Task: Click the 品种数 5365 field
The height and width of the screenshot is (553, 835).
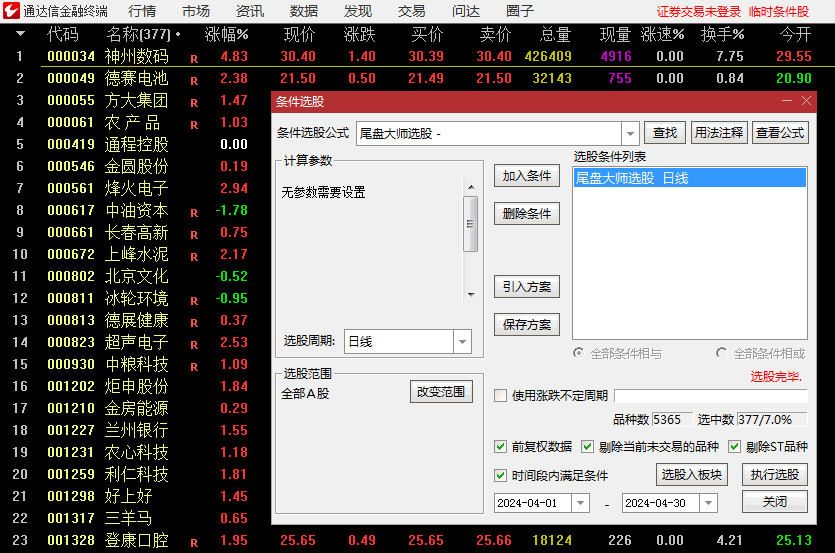Action: click(x=672, y=419)
